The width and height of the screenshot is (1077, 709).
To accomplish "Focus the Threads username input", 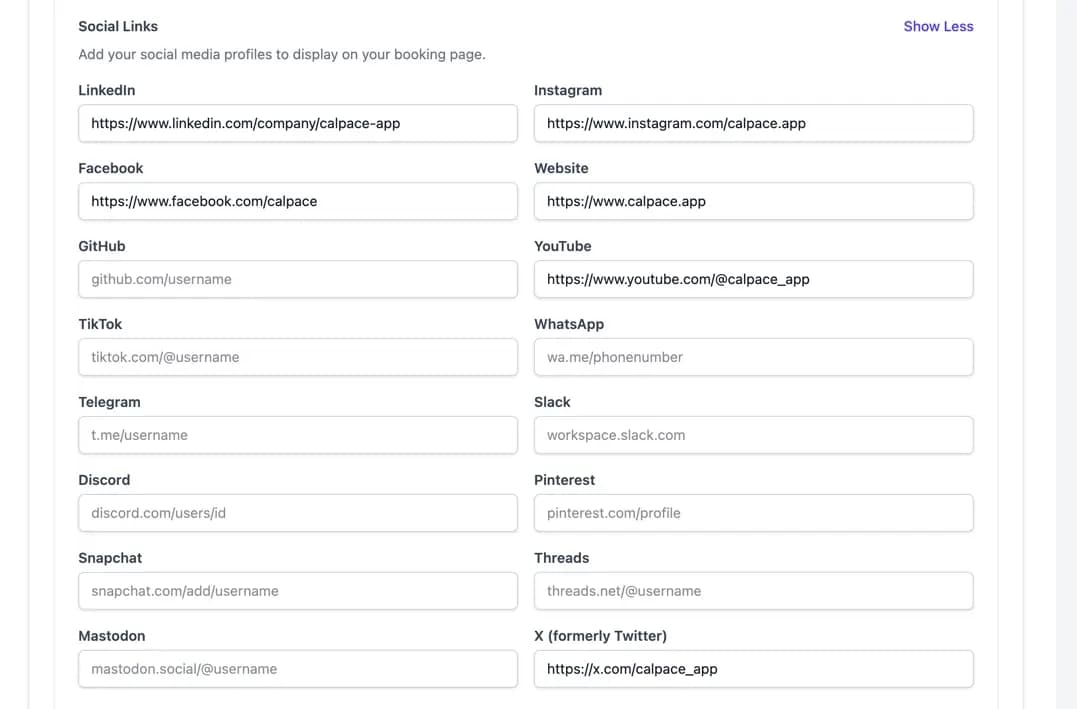I will pyautogui.click(x=753, y=591).
